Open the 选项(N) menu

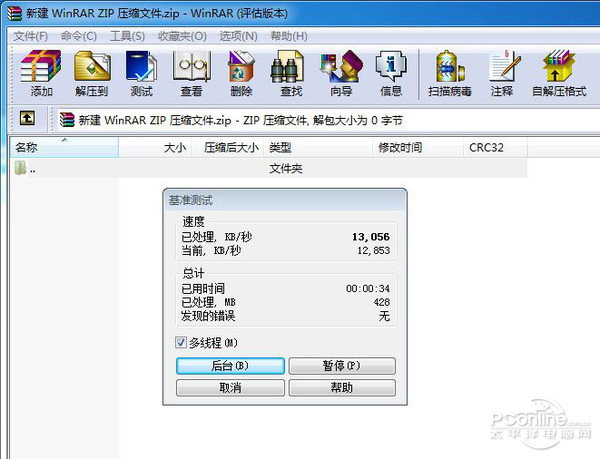238,36
